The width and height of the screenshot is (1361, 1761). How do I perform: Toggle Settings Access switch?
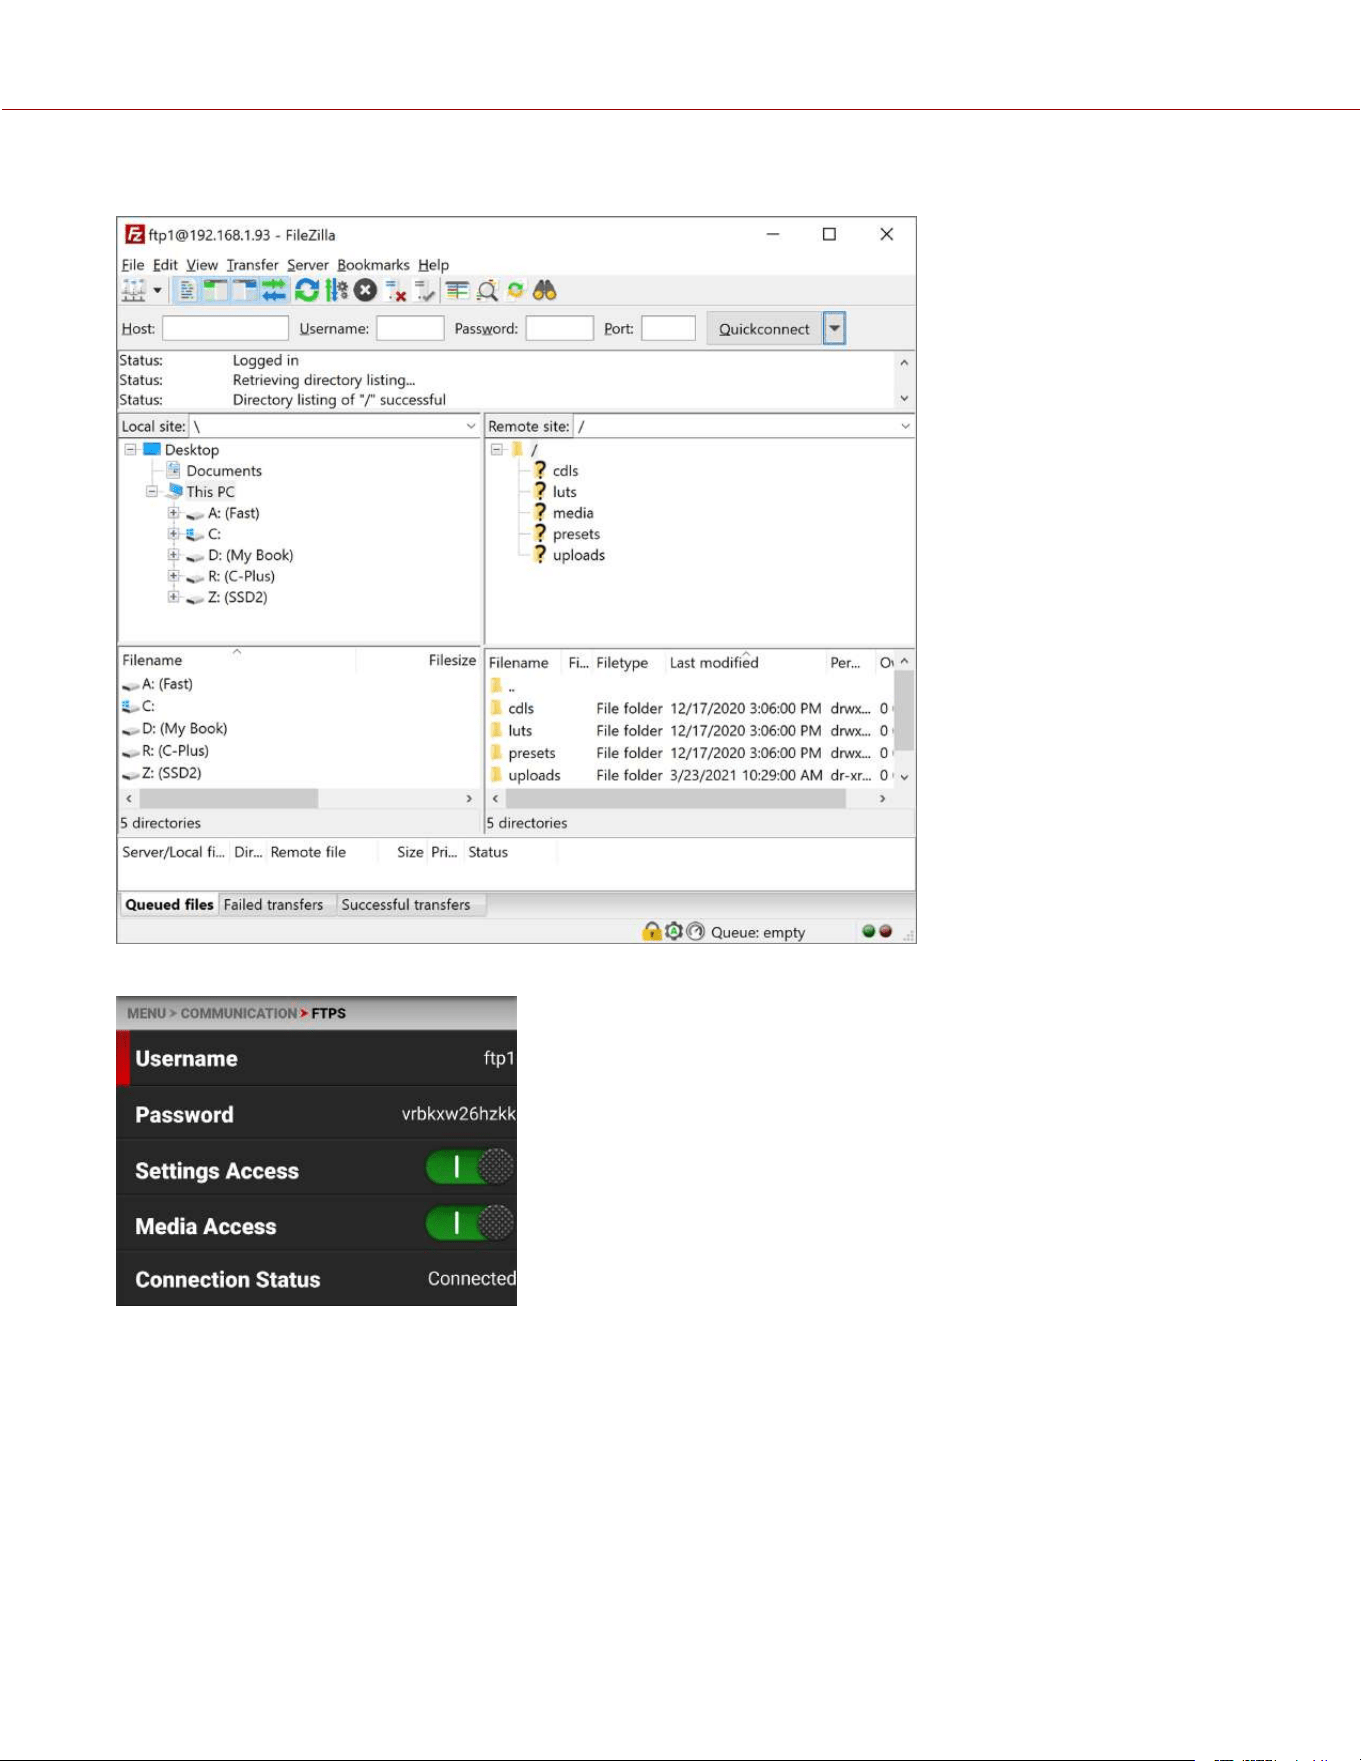[x=470, y=1167]
